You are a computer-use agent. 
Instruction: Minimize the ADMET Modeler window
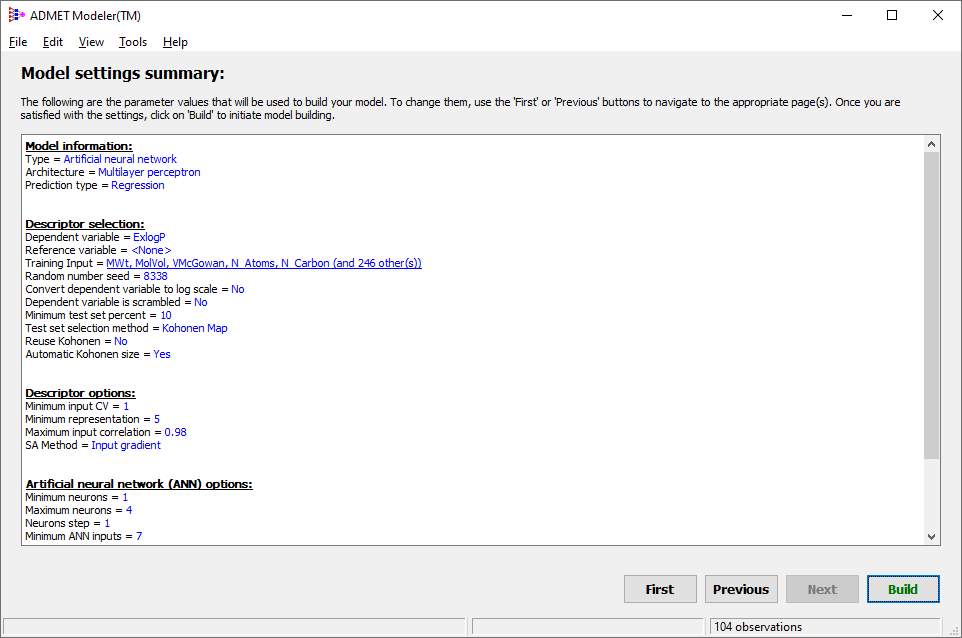847,15
